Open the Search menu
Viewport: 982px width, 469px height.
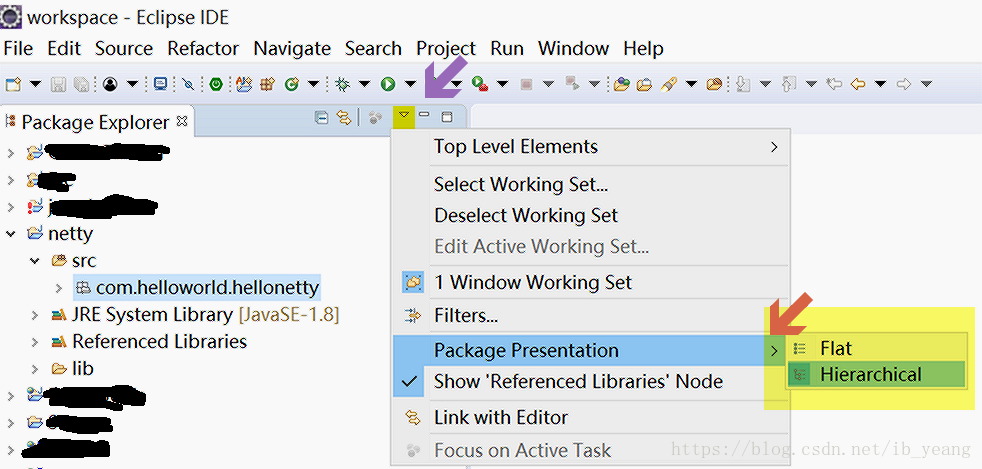coord(373,48)
